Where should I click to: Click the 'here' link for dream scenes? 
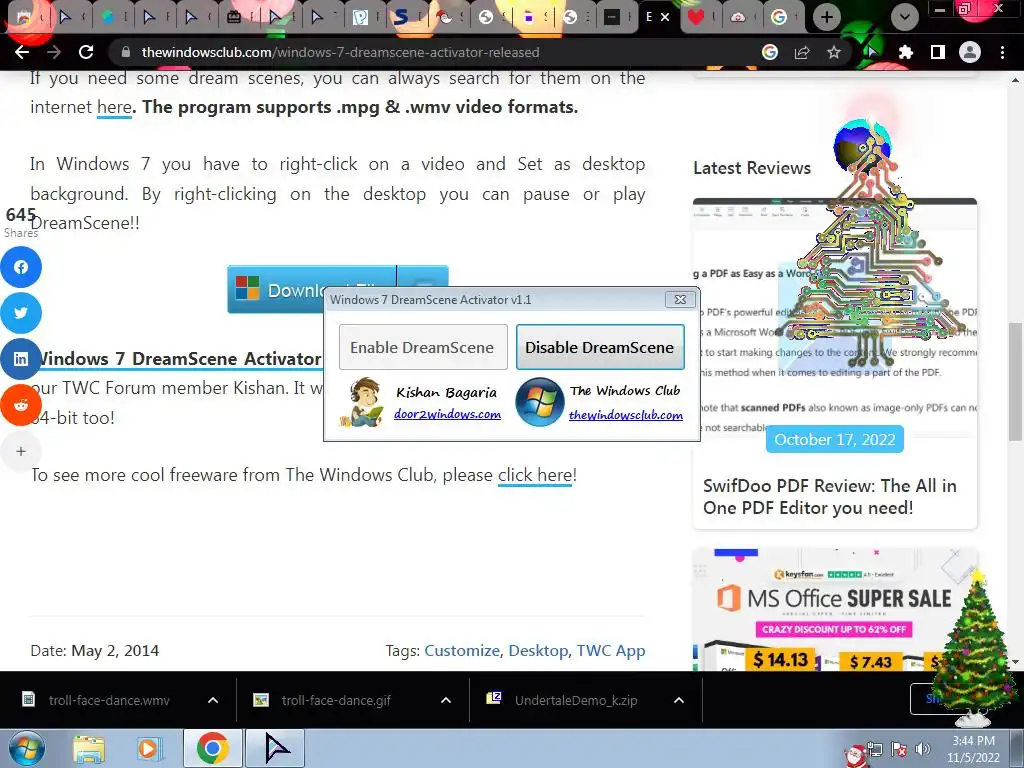pos(114,106)
